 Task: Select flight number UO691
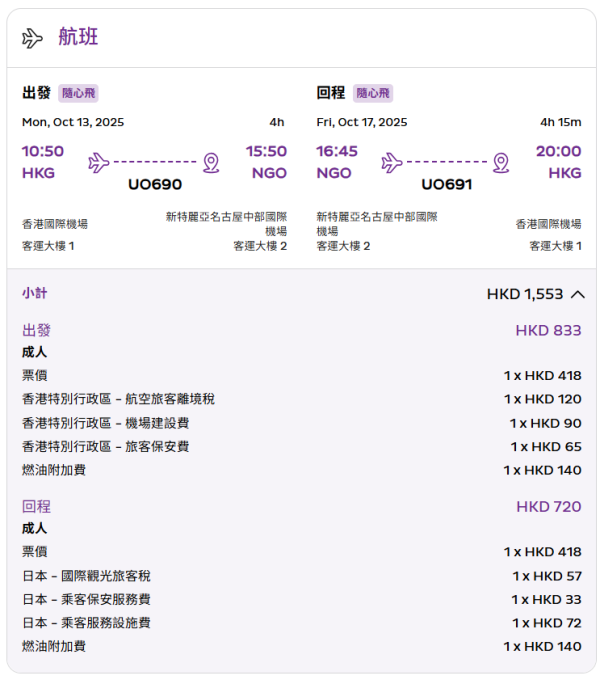point(447,185)
